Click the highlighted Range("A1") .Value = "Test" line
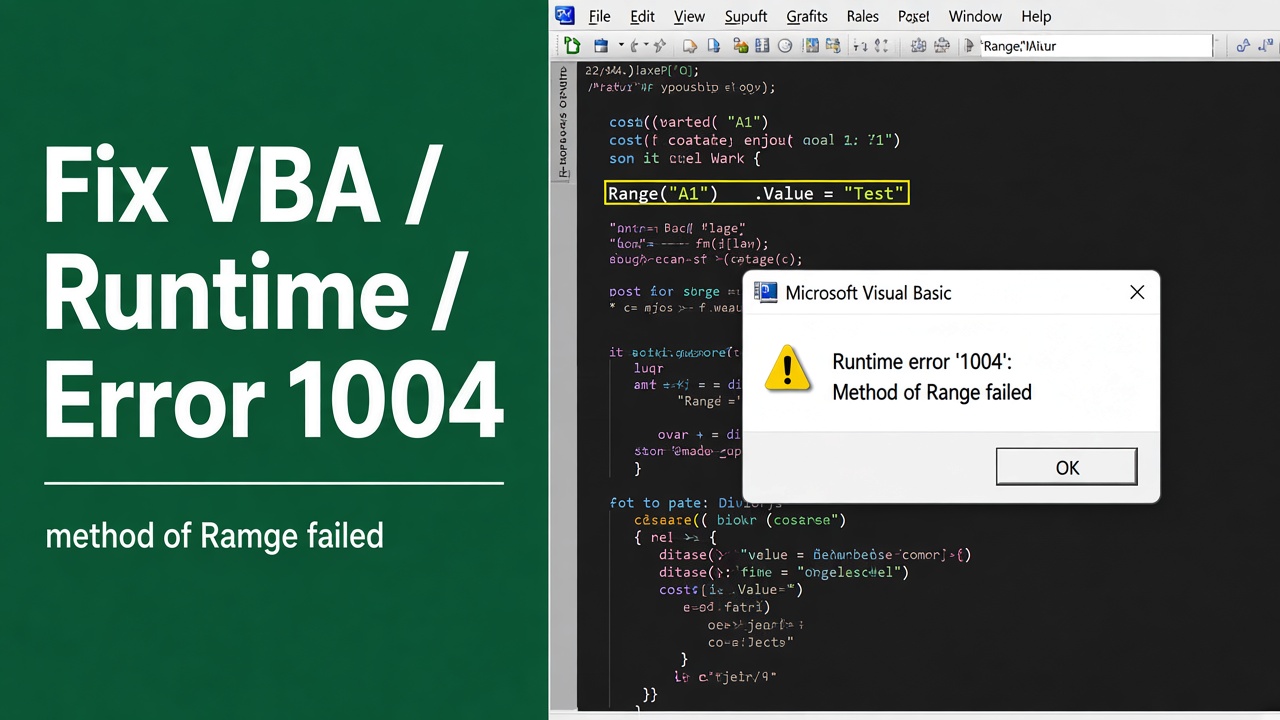This screenshot has height=720, width=1280. [757, 193]
